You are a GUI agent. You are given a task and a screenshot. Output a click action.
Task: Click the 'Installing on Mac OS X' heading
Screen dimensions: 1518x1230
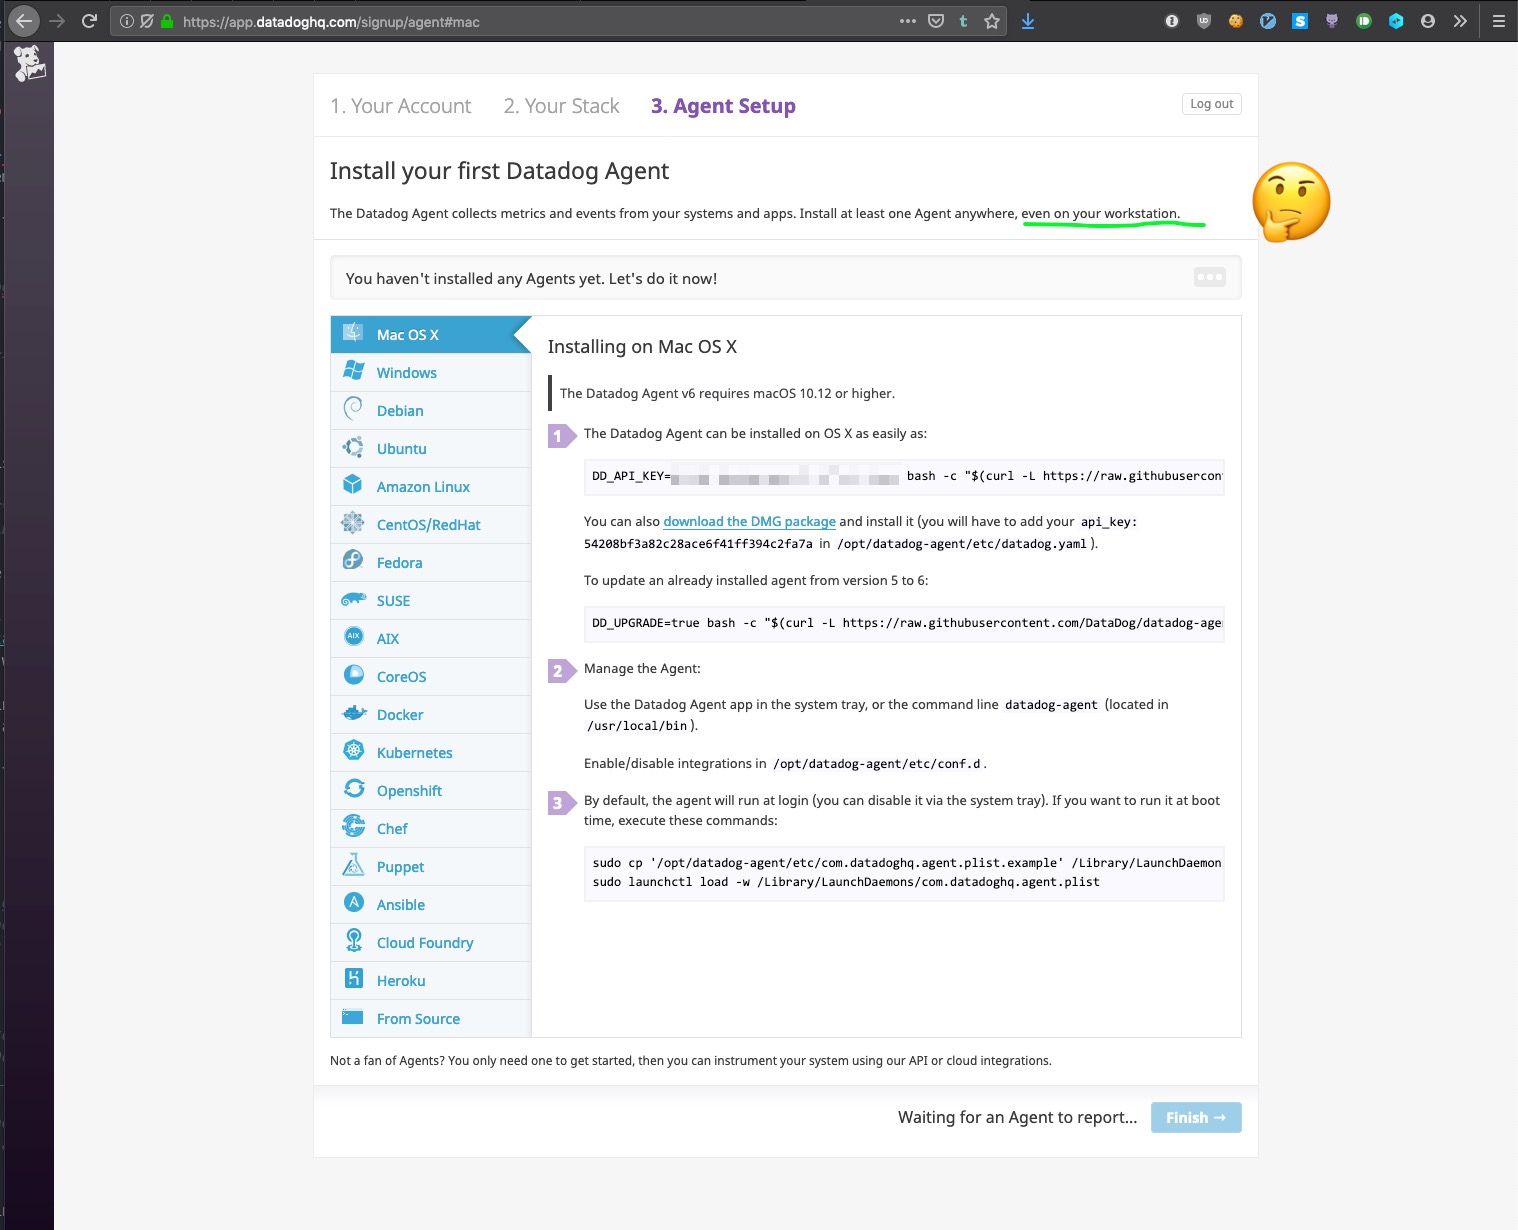(x=642, y=347)
